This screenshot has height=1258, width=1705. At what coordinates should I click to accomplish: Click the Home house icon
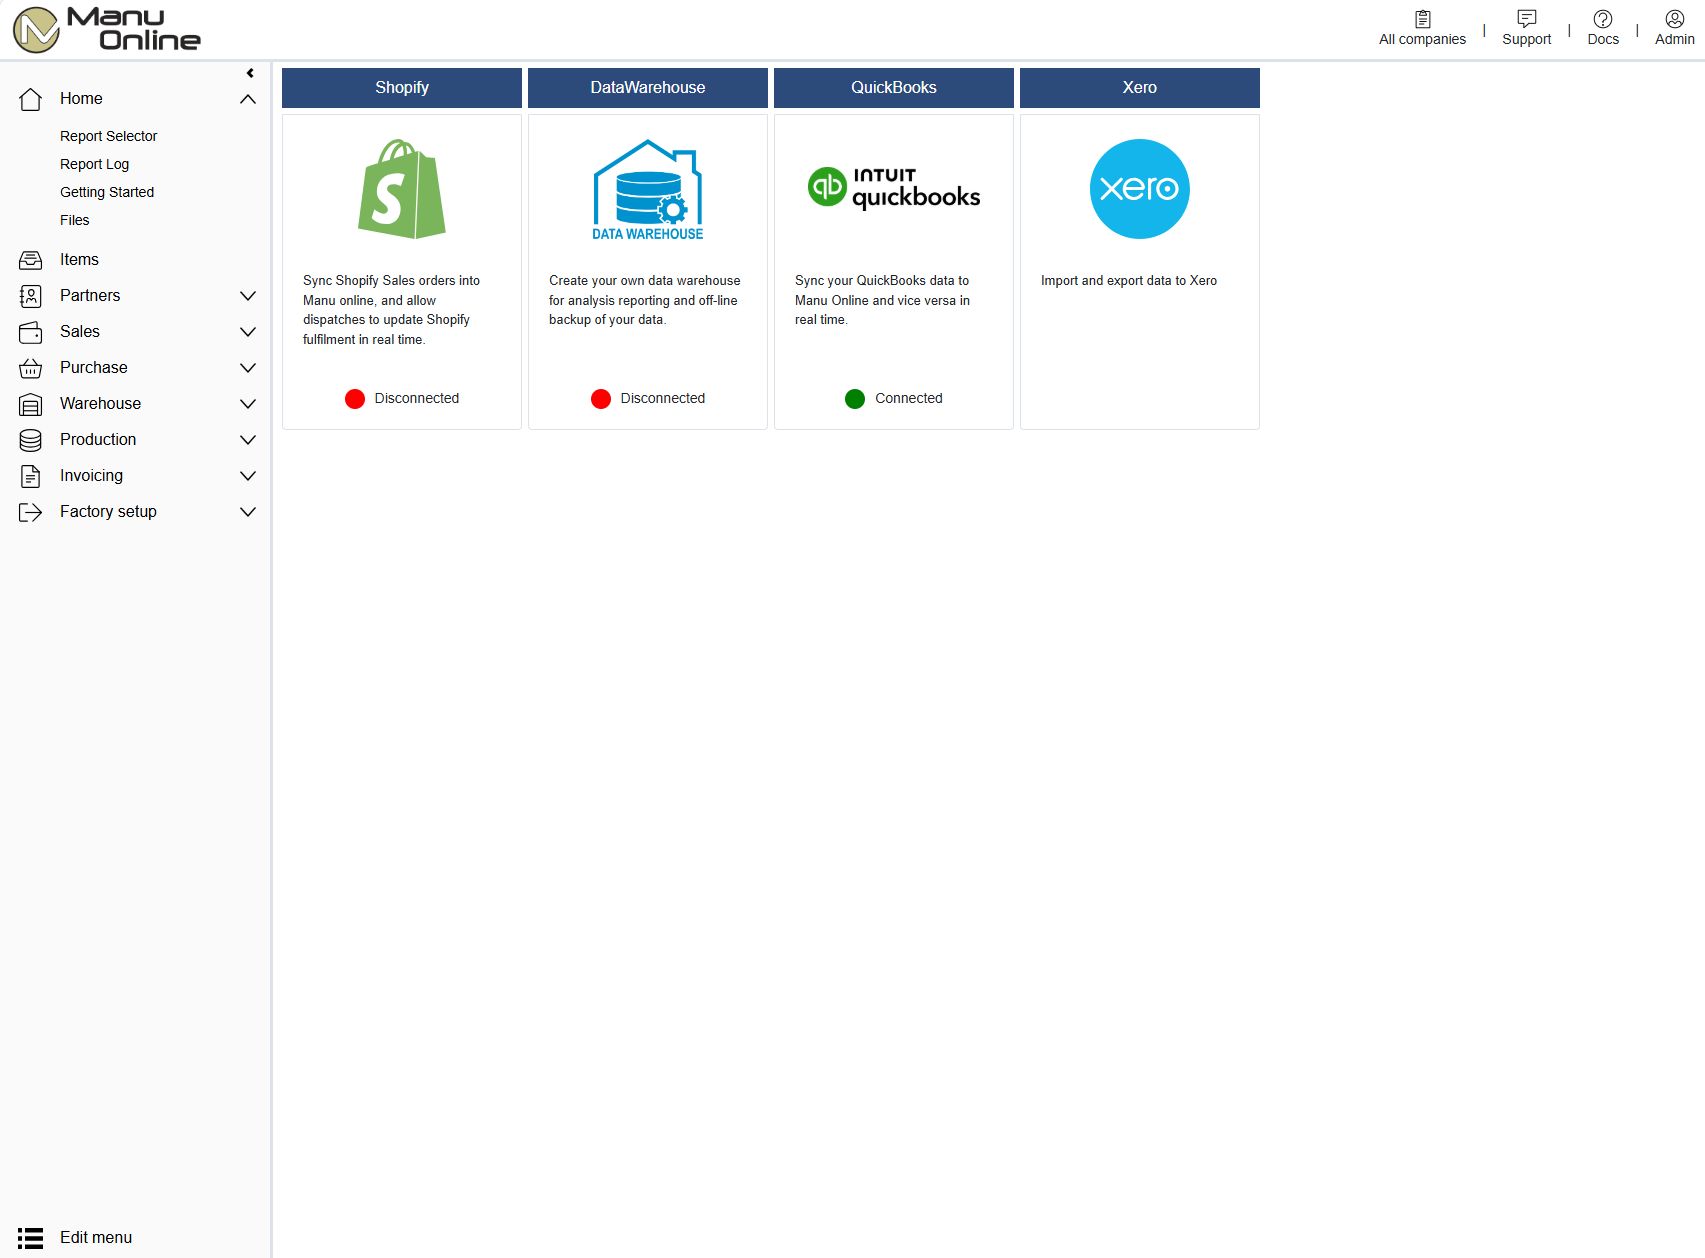[x=31, y=99]
